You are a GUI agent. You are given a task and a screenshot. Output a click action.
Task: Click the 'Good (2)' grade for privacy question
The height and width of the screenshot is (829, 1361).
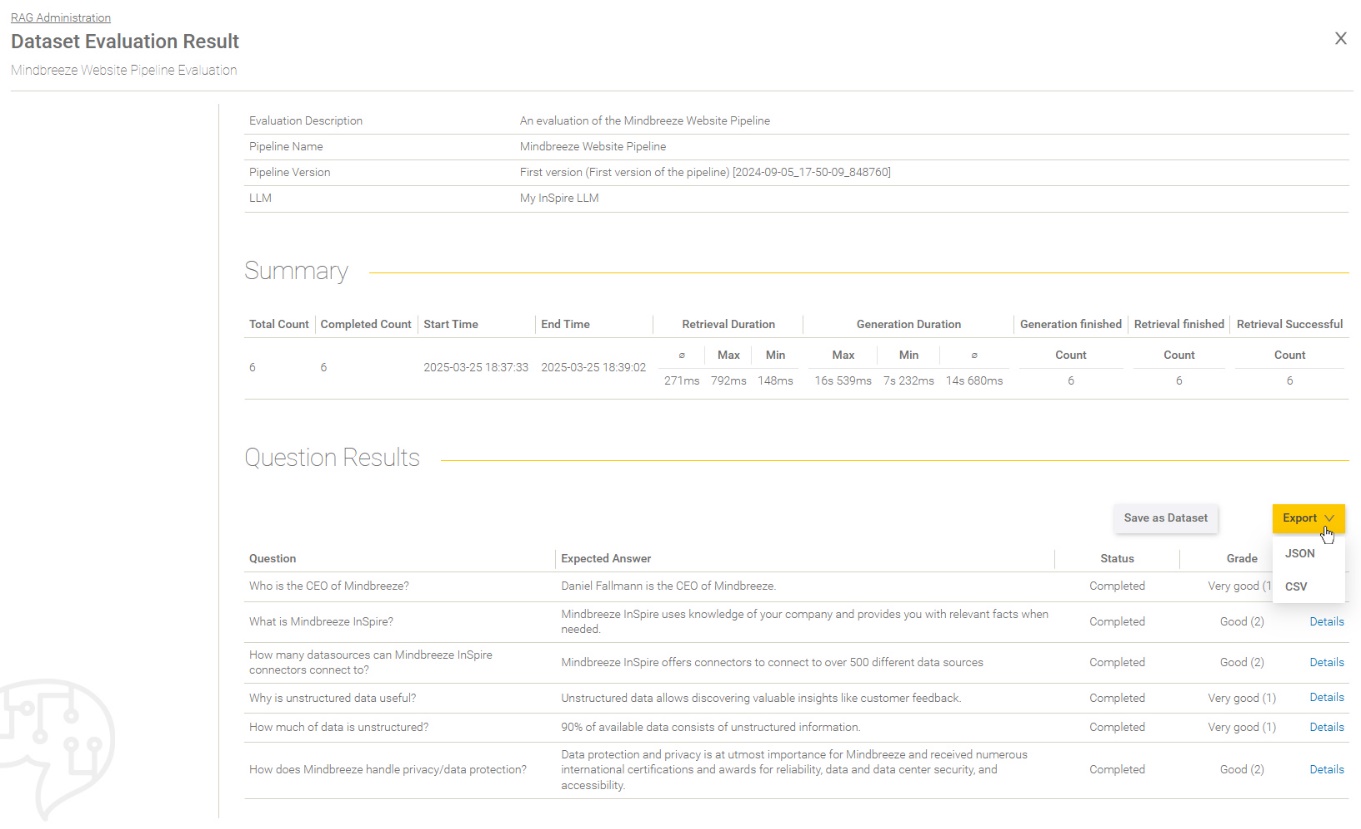1242,769
